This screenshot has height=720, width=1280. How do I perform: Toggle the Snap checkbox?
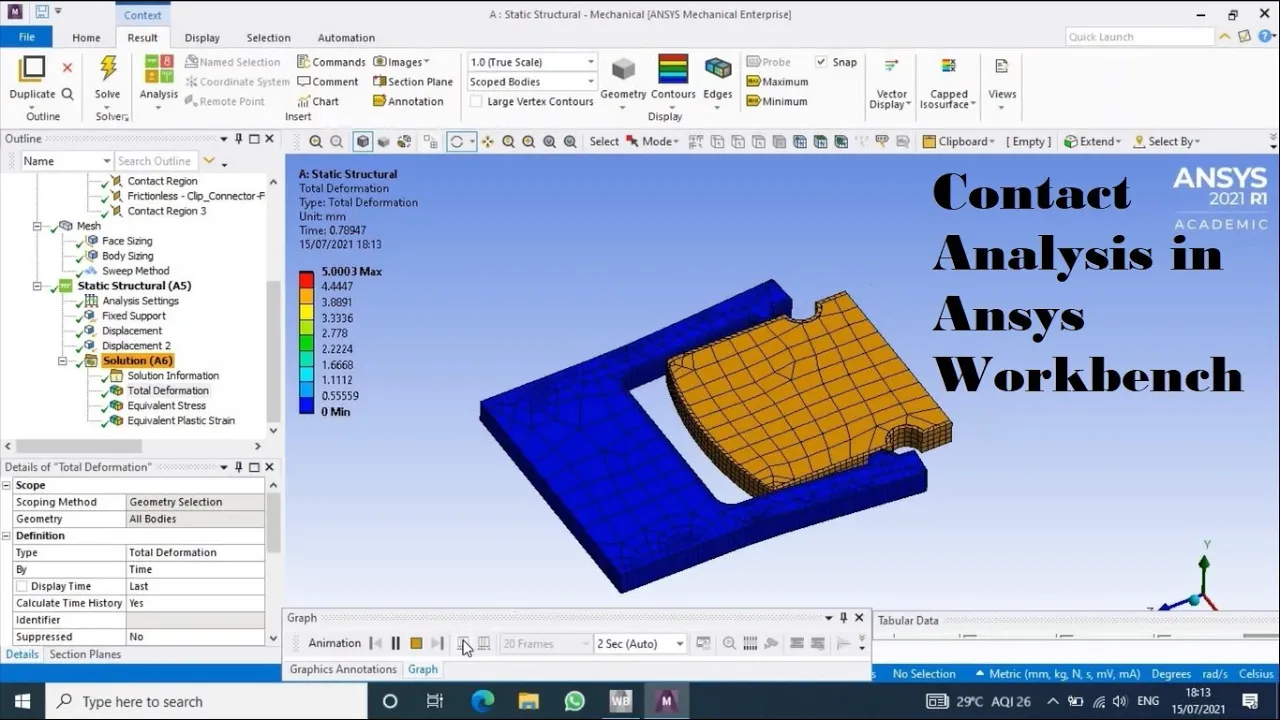coord(821,62)
